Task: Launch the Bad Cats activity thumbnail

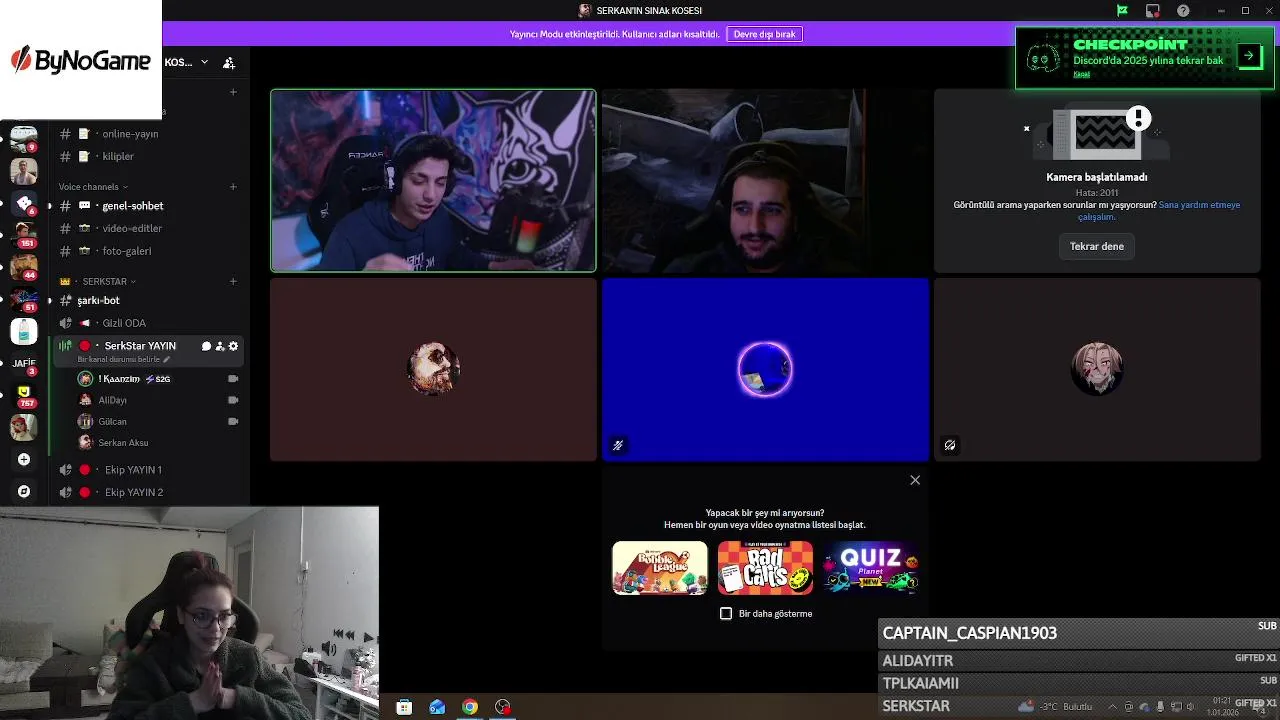Action: (765, 568)
